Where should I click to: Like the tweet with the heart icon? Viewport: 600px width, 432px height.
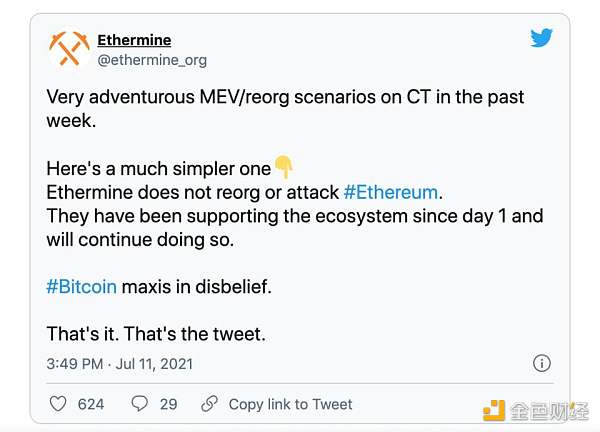click(57, 404)
